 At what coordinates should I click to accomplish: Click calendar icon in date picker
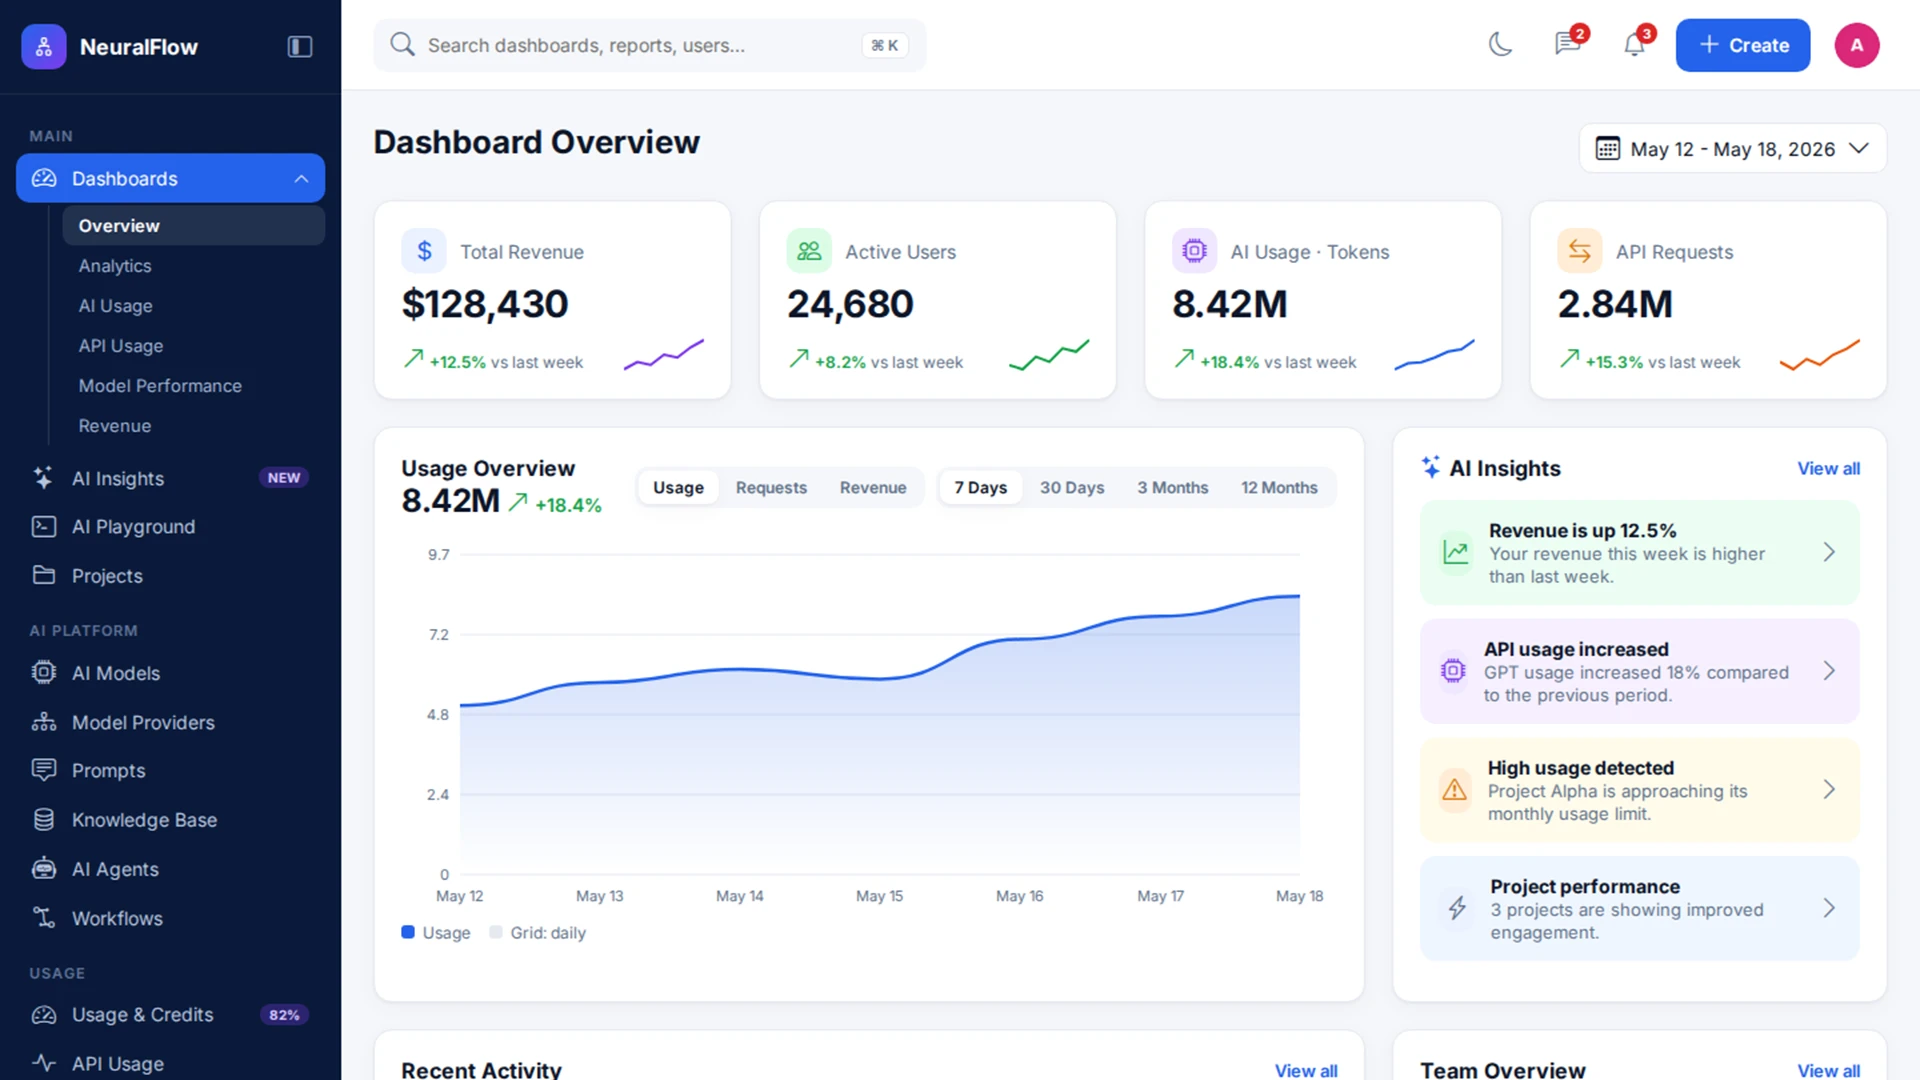[x=1607, y=148]
